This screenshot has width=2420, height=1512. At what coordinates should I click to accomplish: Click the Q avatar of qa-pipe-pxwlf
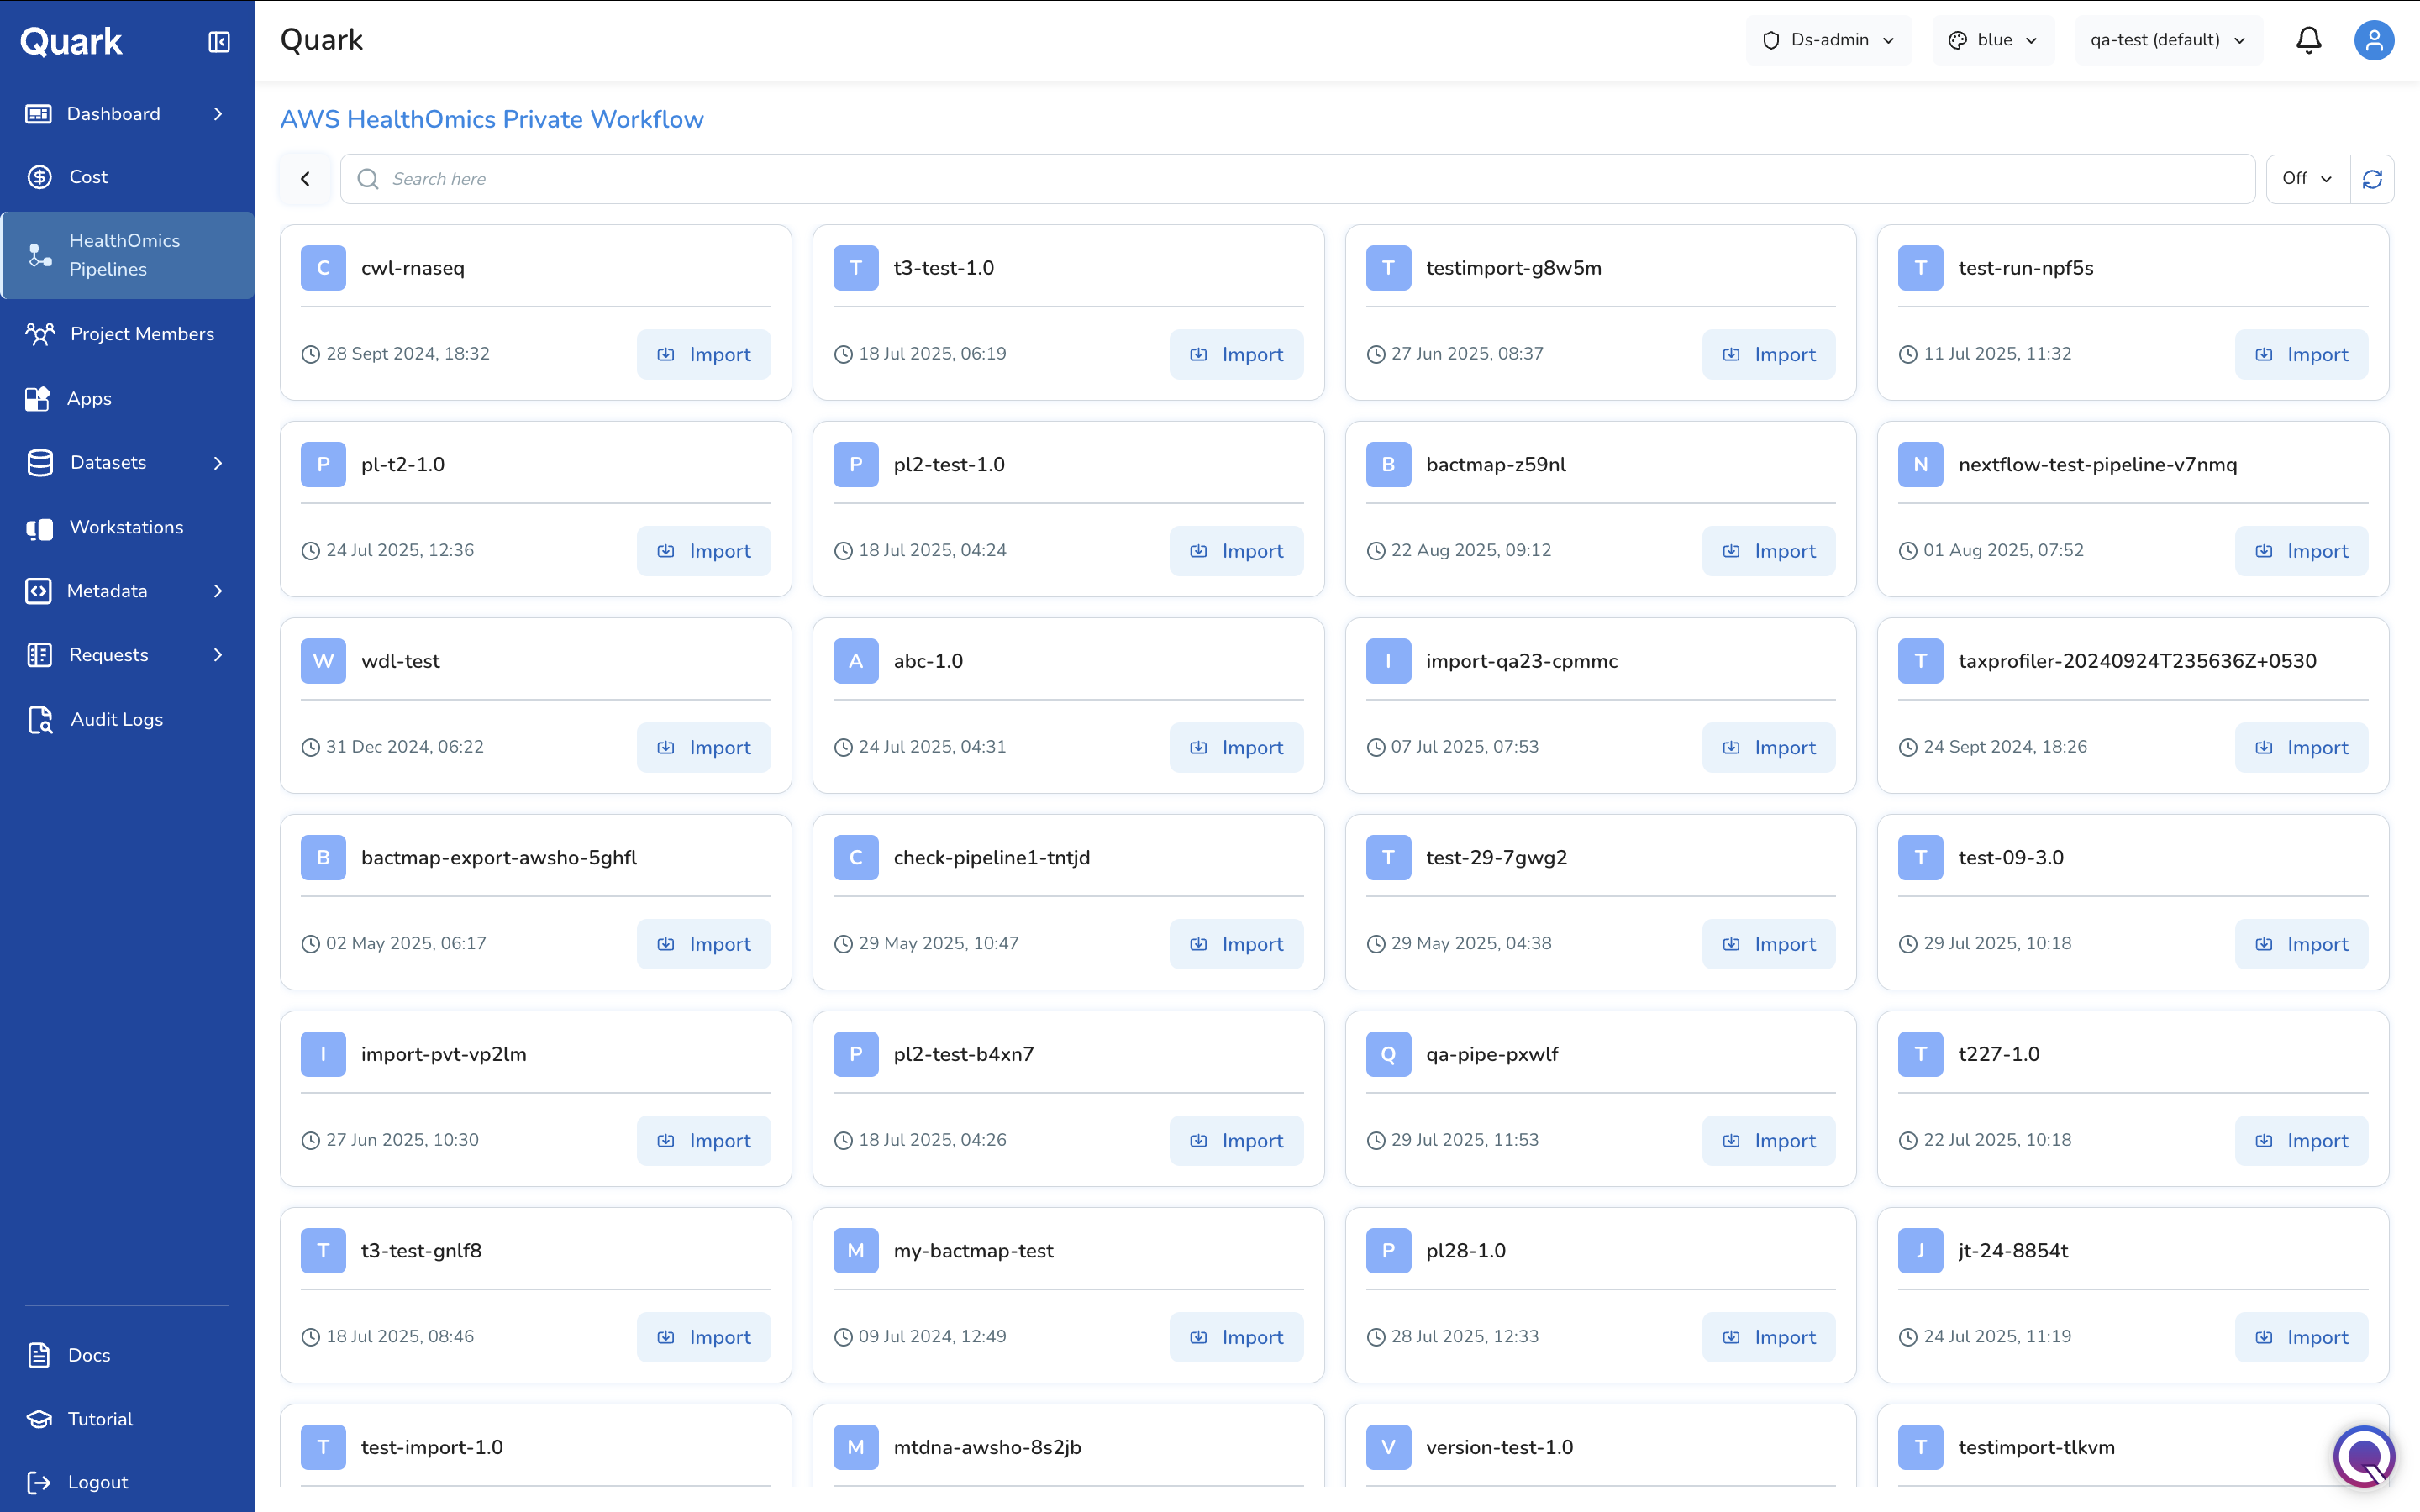point(1388,1054)
